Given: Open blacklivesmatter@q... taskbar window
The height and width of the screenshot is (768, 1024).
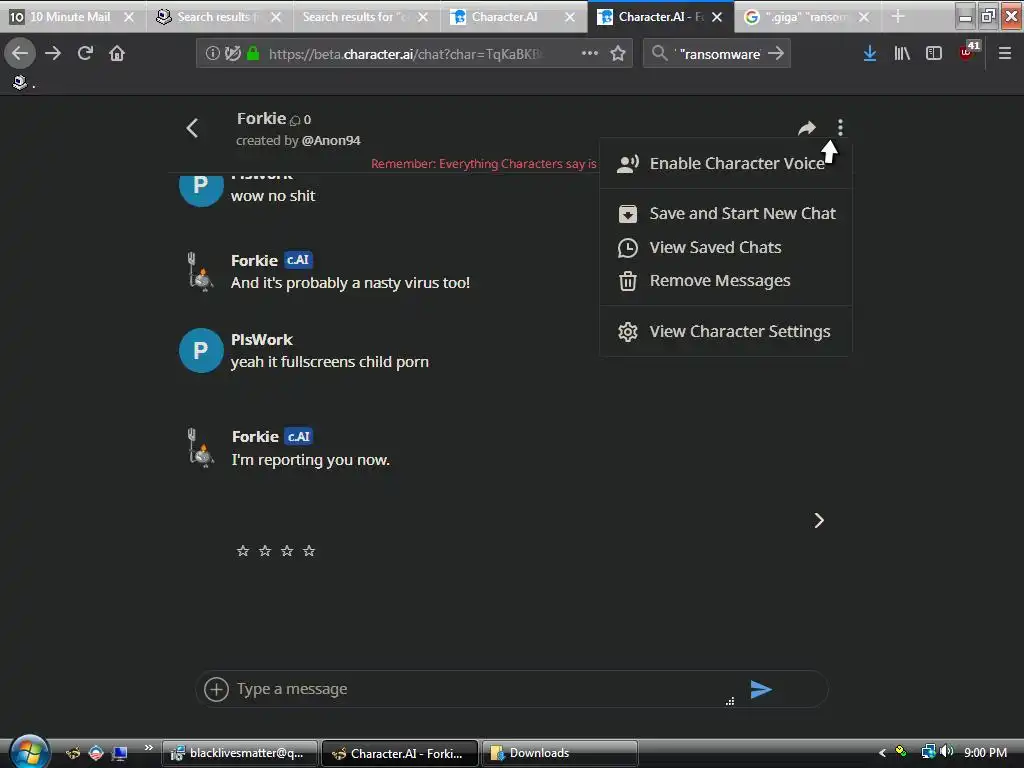Looking at the screenshot, I should click(x=240, y=753).
